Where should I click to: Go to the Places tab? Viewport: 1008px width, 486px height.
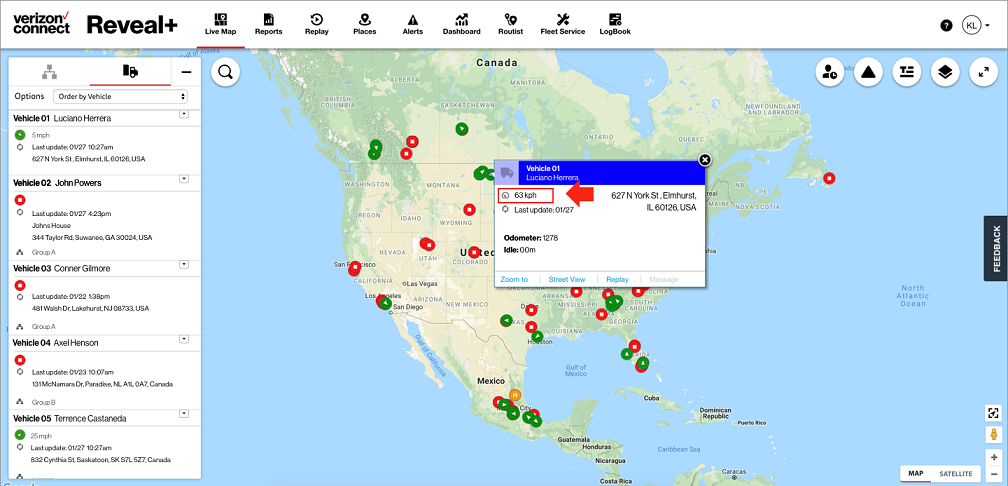[364, 24]
